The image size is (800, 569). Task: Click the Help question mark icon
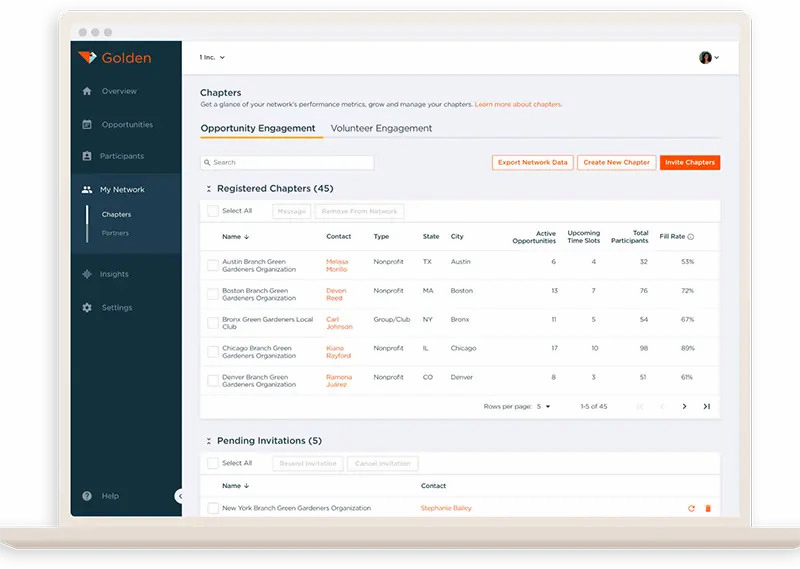pyautogui.click(x=87, y=496)
